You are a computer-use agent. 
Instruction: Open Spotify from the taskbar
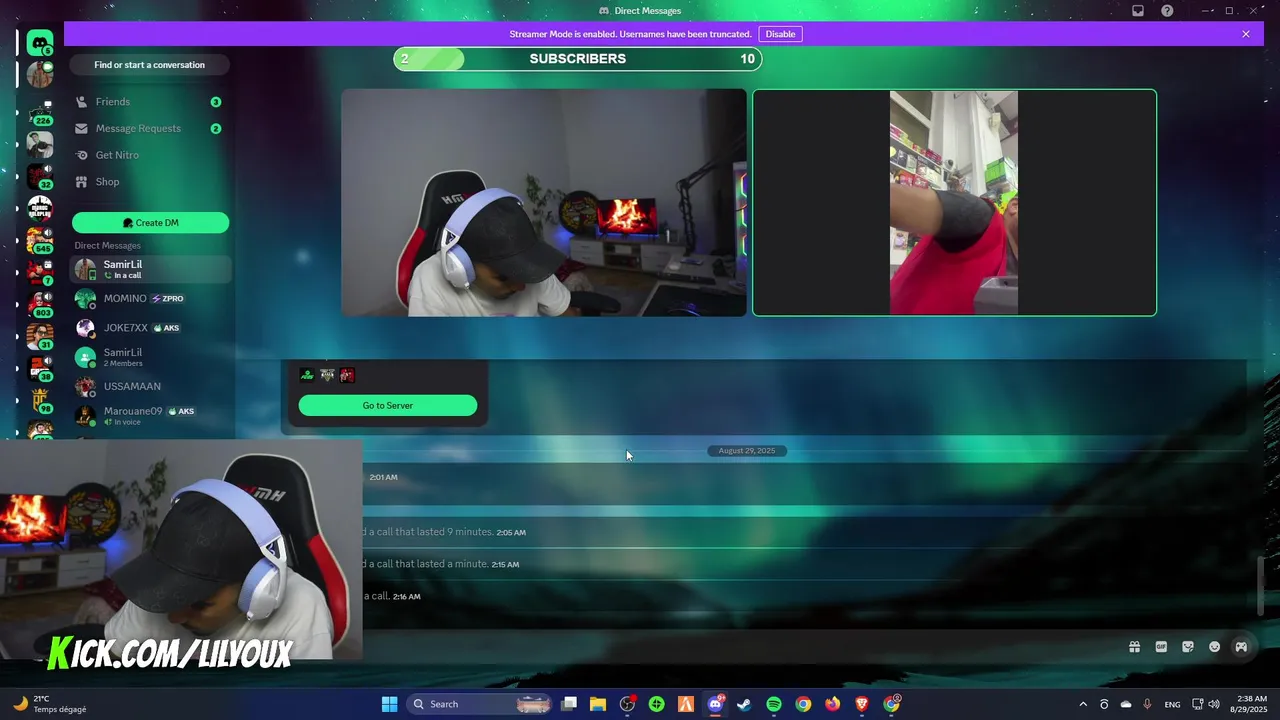coord(774,704)
